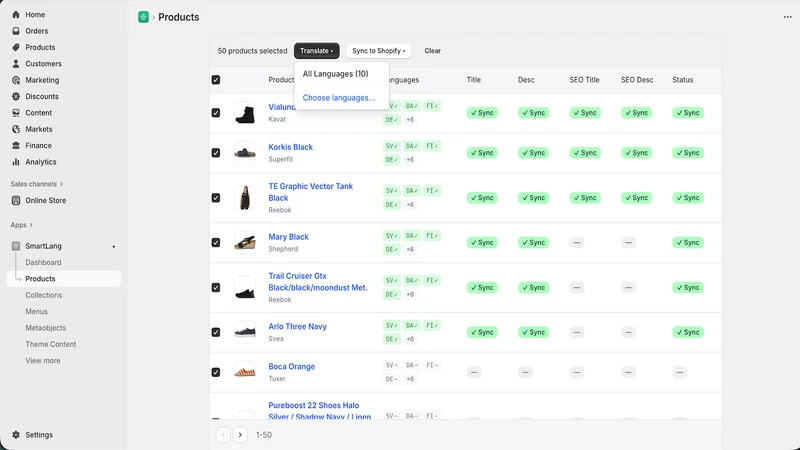Click the previous page arrow

[x=223, y=435]
